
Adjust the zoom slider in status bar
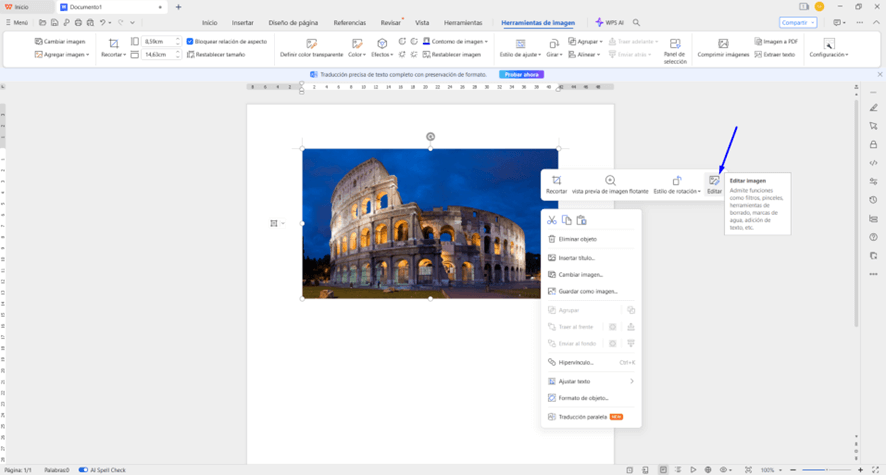pyautogui.click(x=826, y=469)
